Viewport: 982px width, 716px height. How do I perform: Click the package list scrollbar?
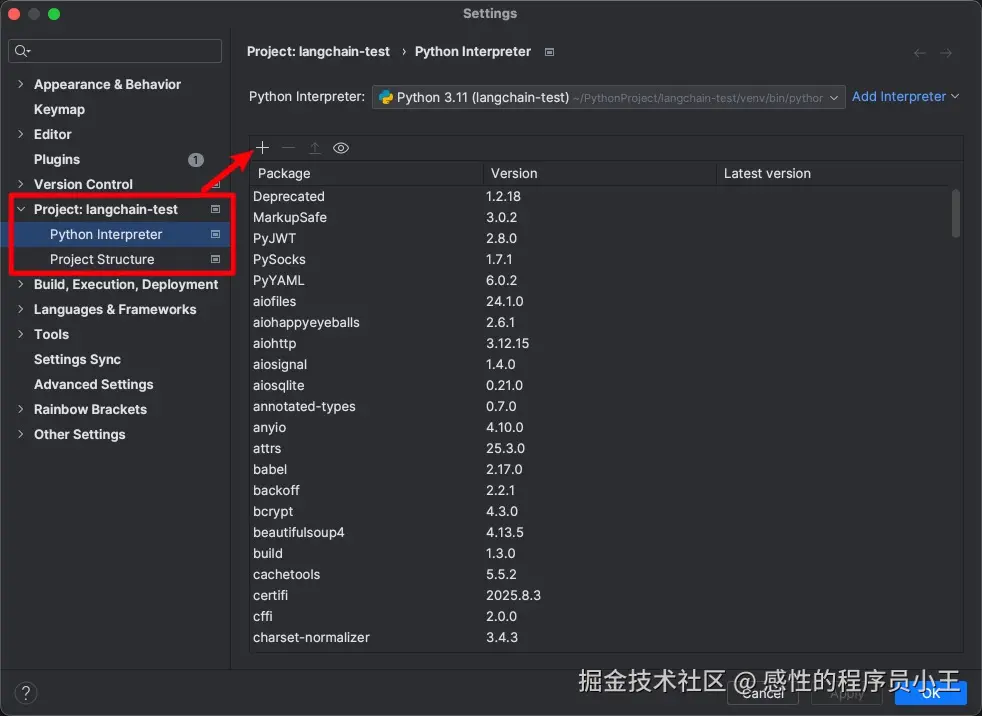tap(956, 214)
